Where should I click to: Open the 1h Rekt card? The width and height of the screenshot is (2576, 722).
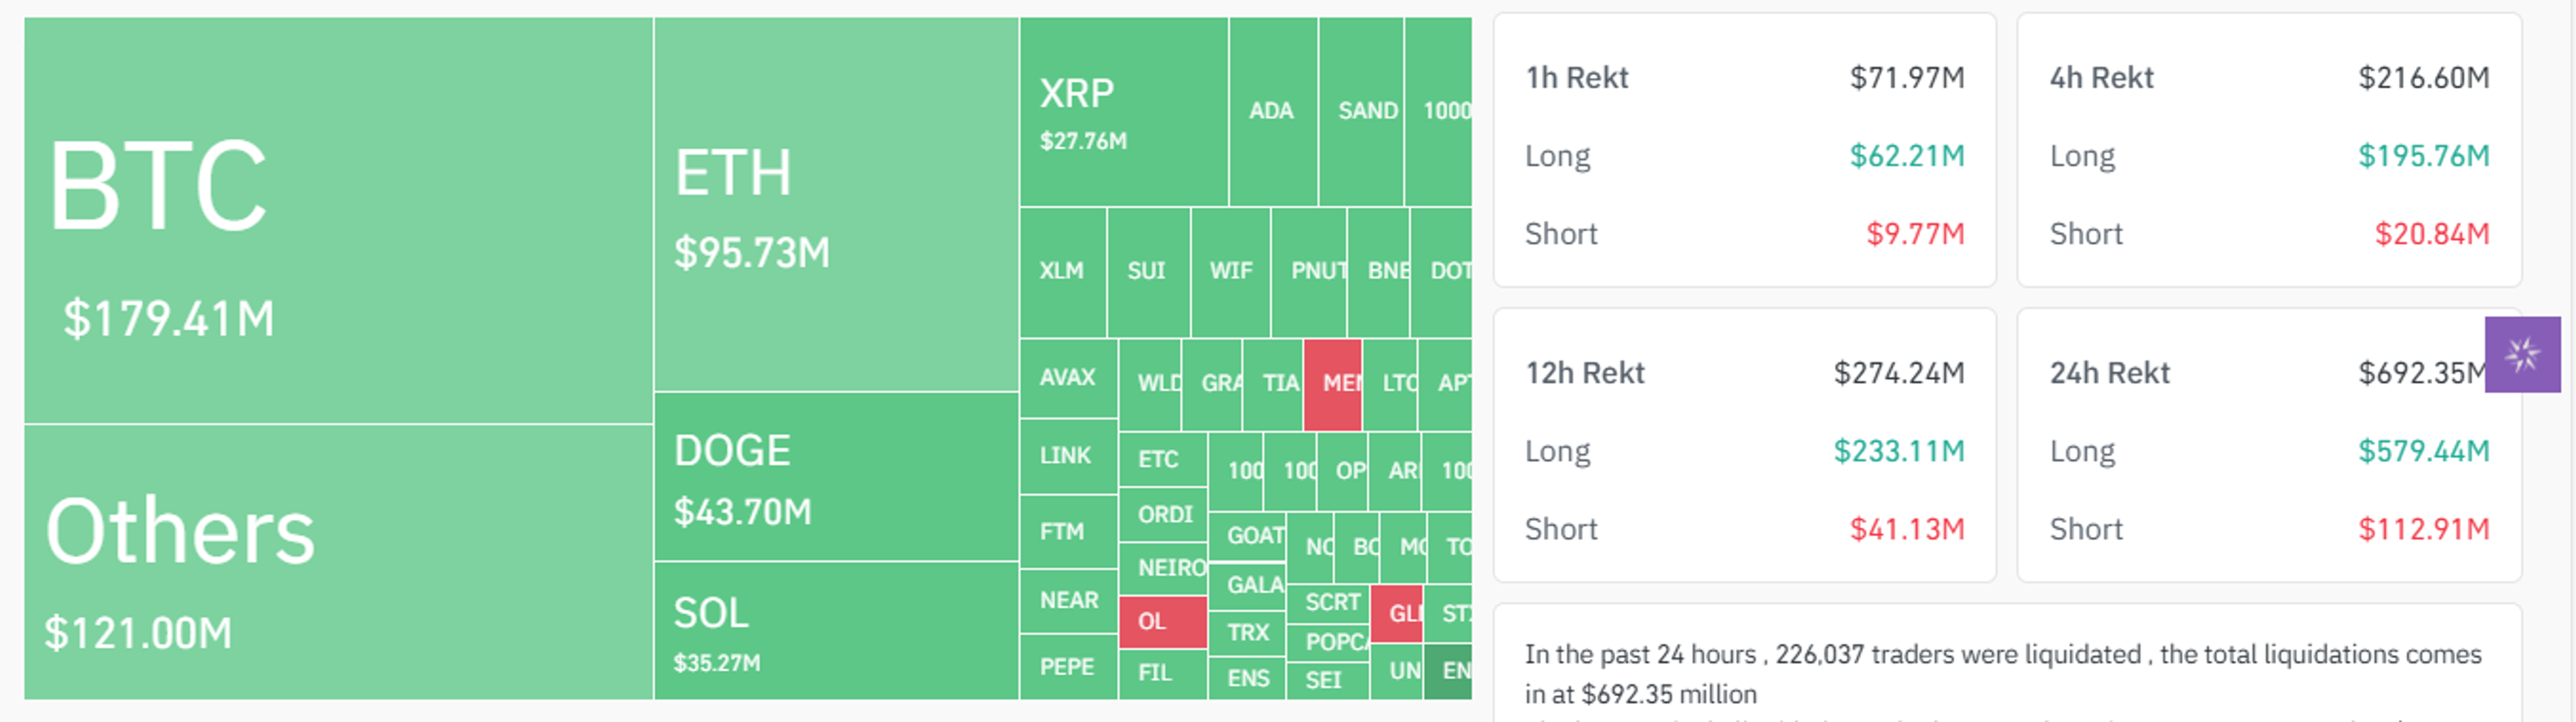click(x=1744, y=150)
